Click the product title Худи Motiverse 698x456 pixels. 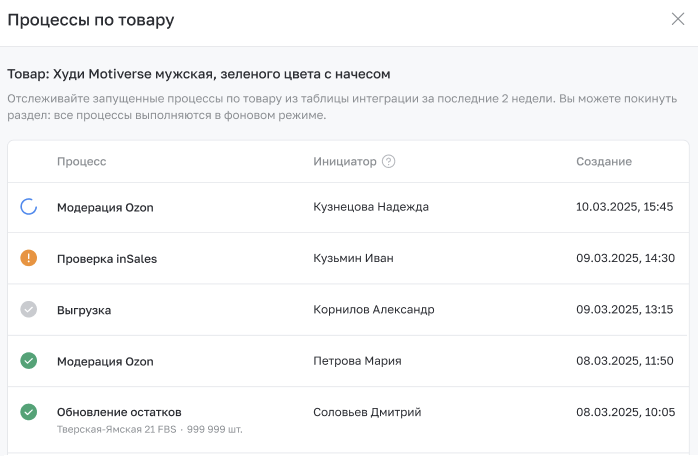[198, 74]
